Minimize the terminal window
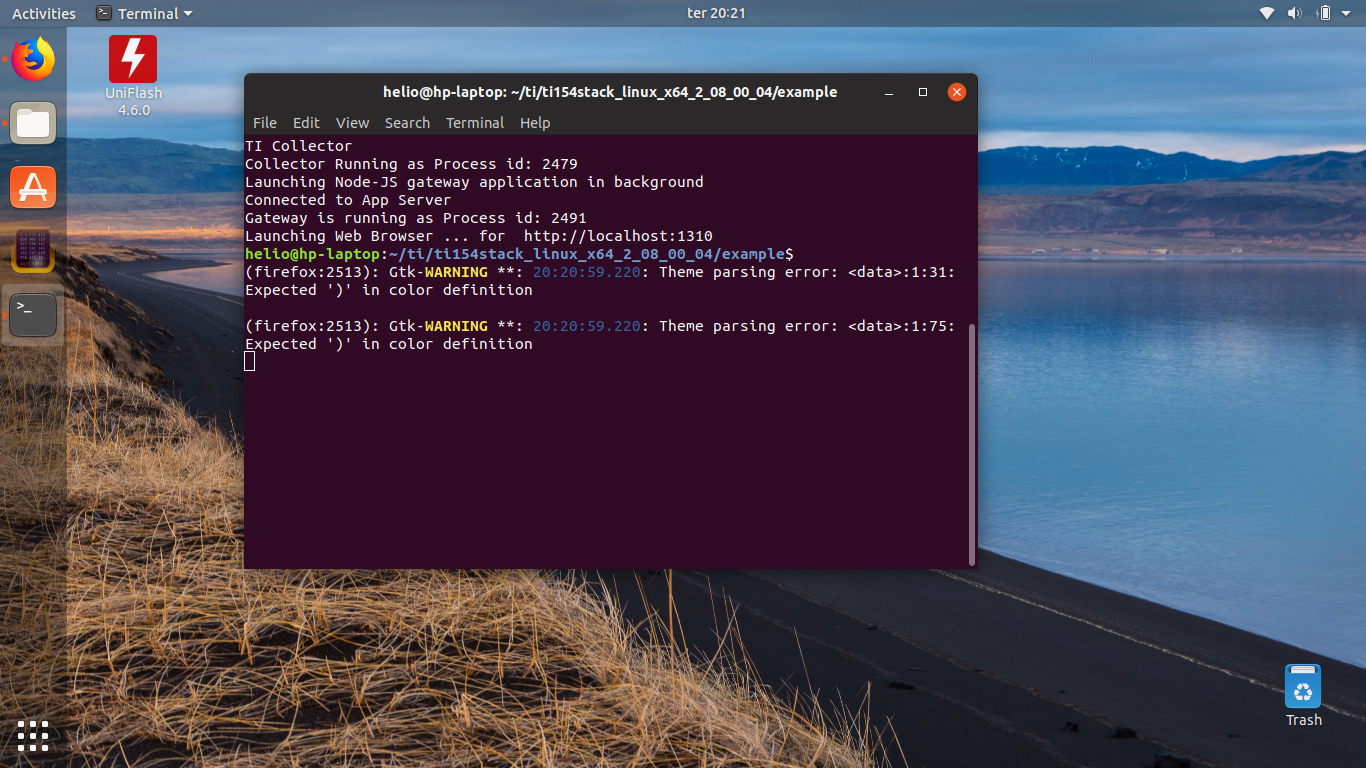The image size is (1366, 768). click(x=889, y=92)
